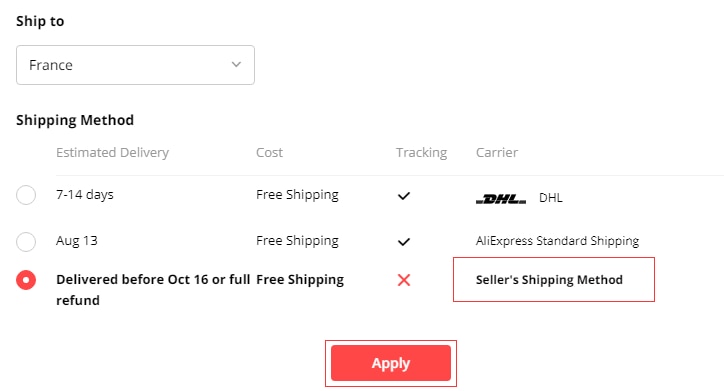This screenshot has width=724, height=391.
Task: Select the 7-14 days DHL radio button
Action: click(26, 195)
